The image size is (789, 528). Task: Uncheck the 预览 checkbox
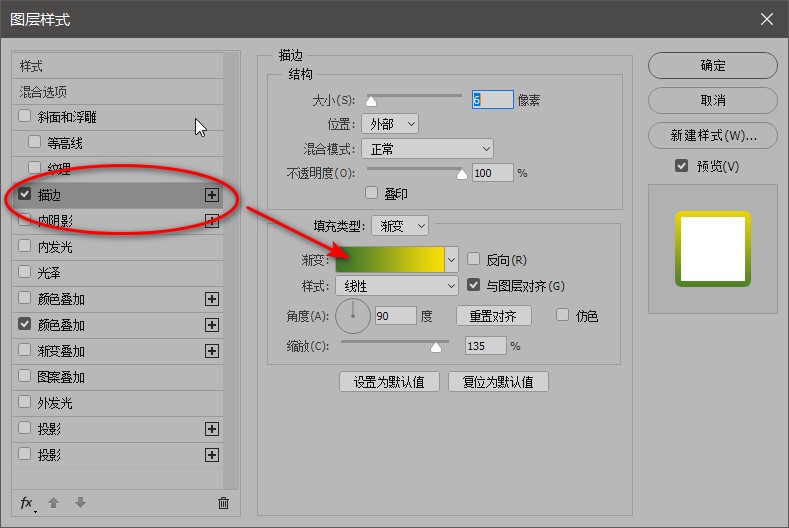click(681, 166)
